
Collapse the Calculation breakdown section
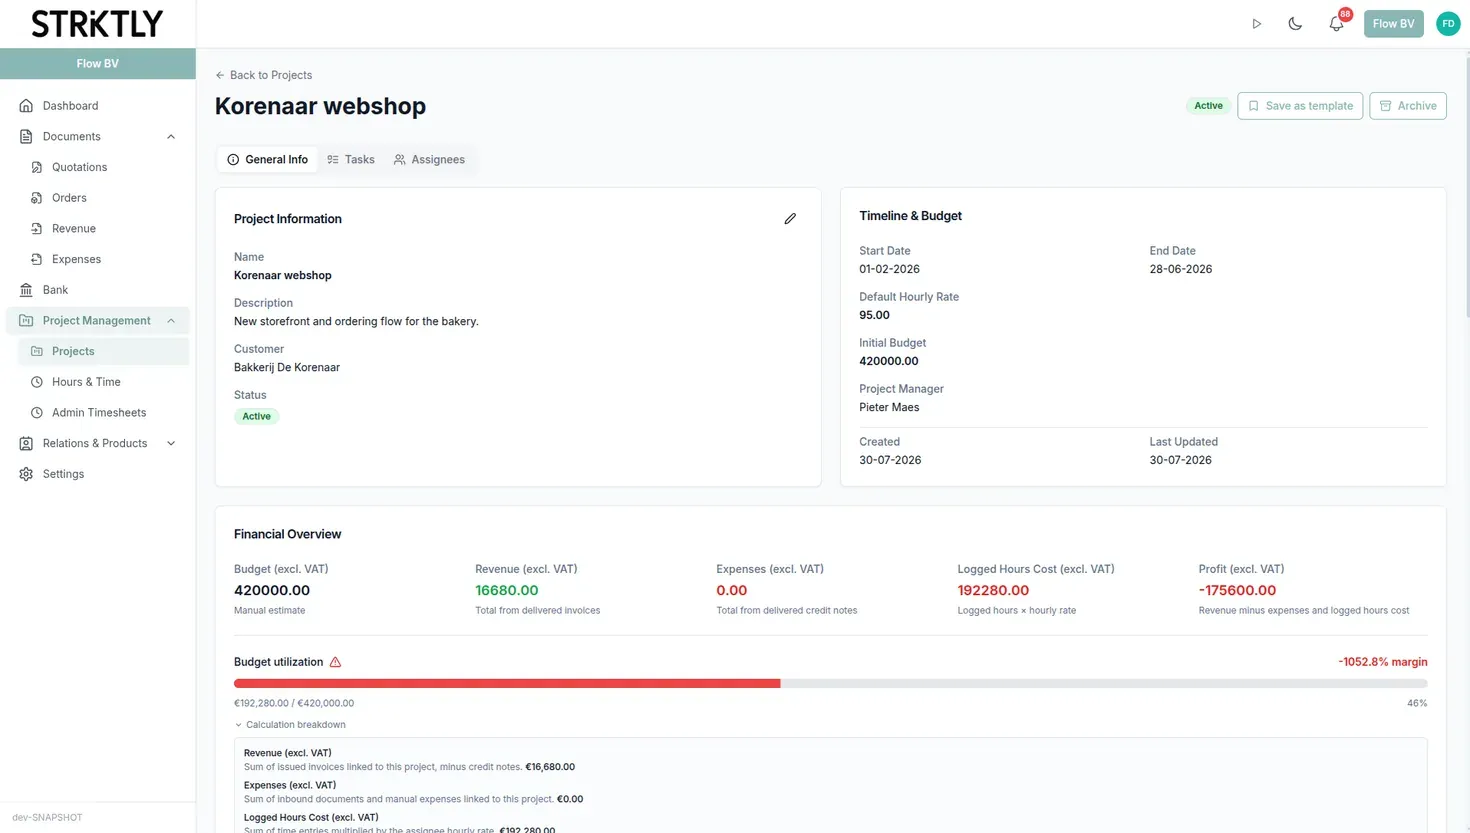tap(290, 725)
